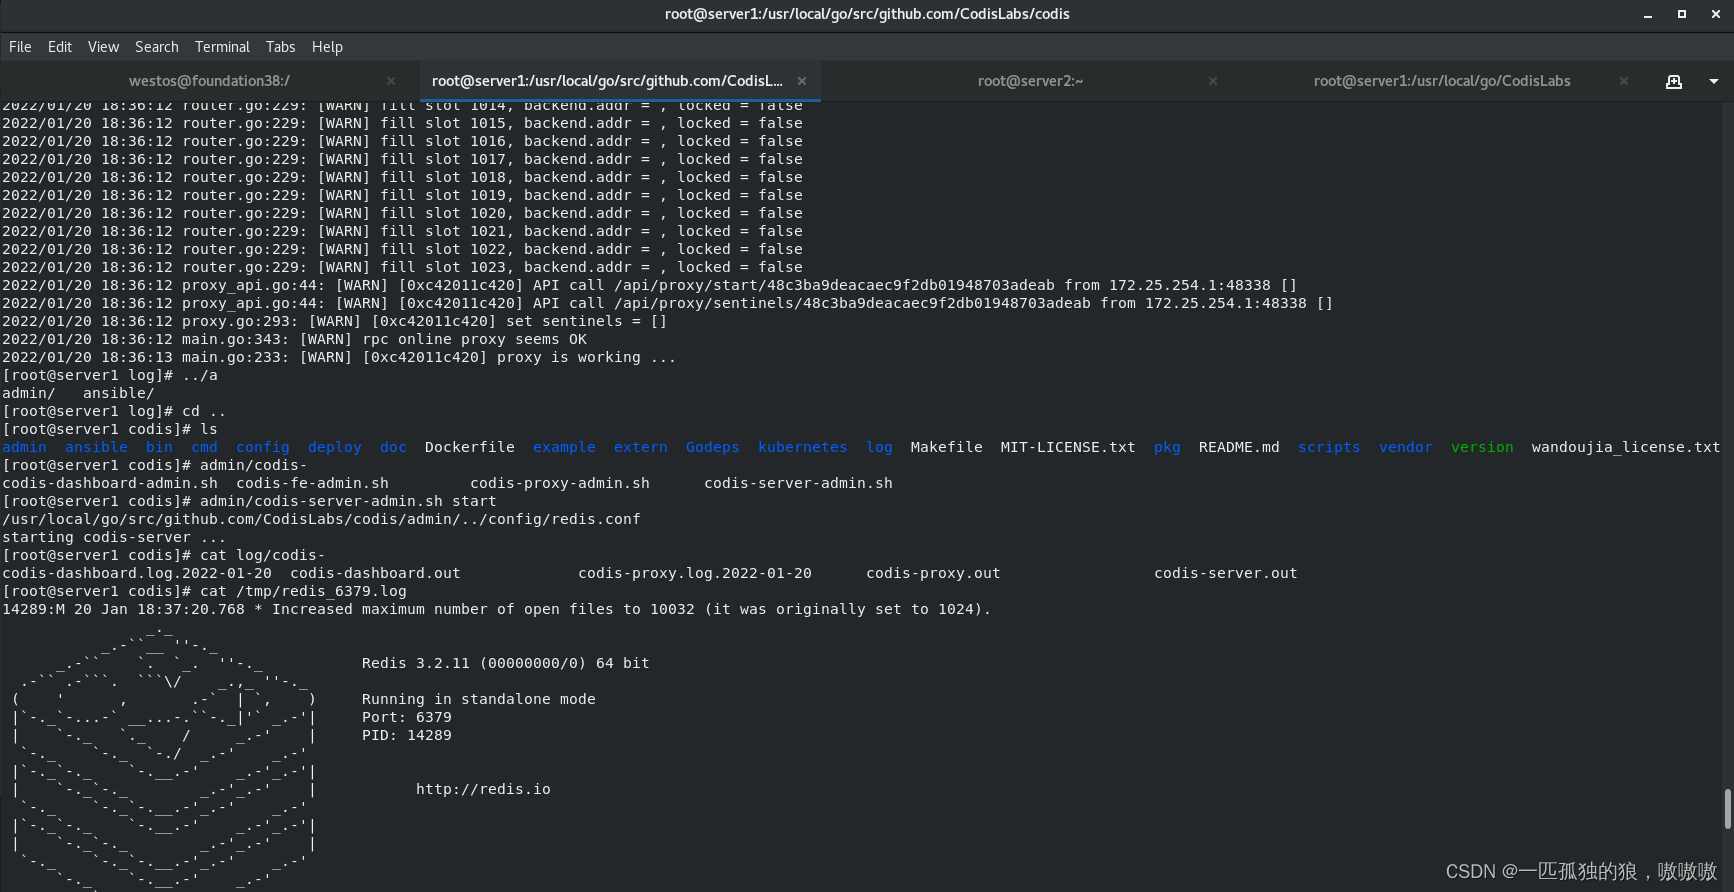1734x892 pixels.
Task: Click 'codis-dashboard.log.2022-01-20' file name
Action: [137, 573]
